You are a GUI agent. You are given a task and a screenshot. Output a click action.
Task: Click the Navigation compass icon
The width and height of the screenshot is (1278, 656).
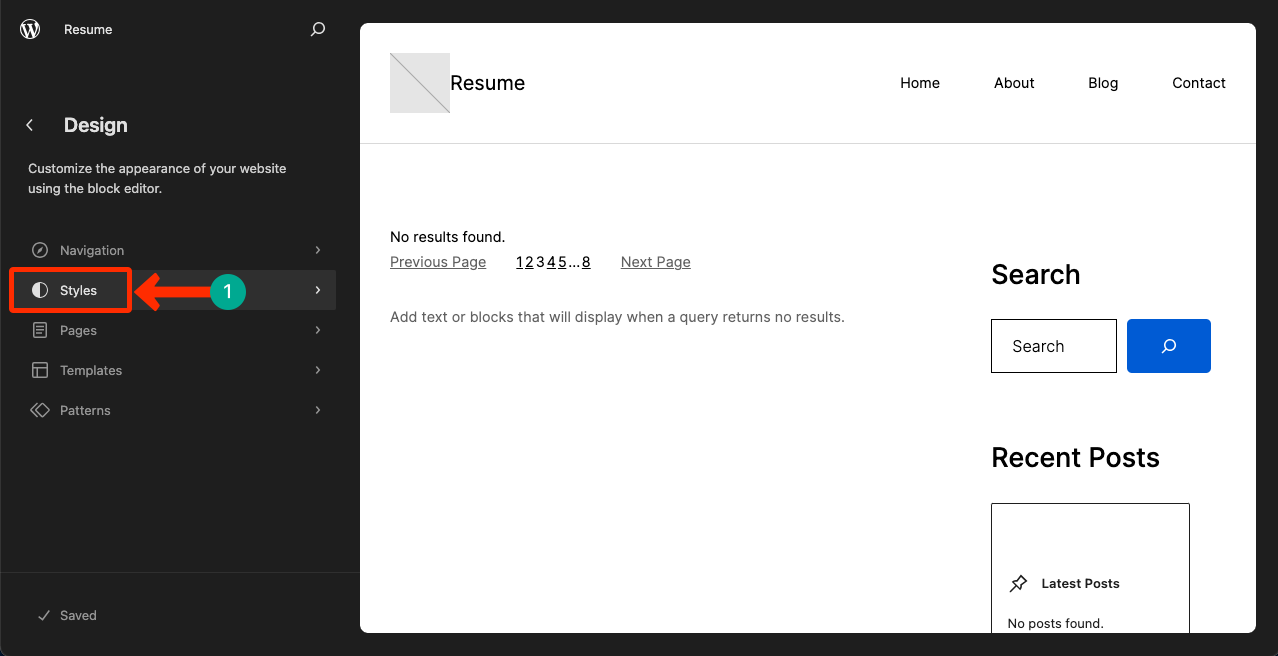click(x=40, y=250)
